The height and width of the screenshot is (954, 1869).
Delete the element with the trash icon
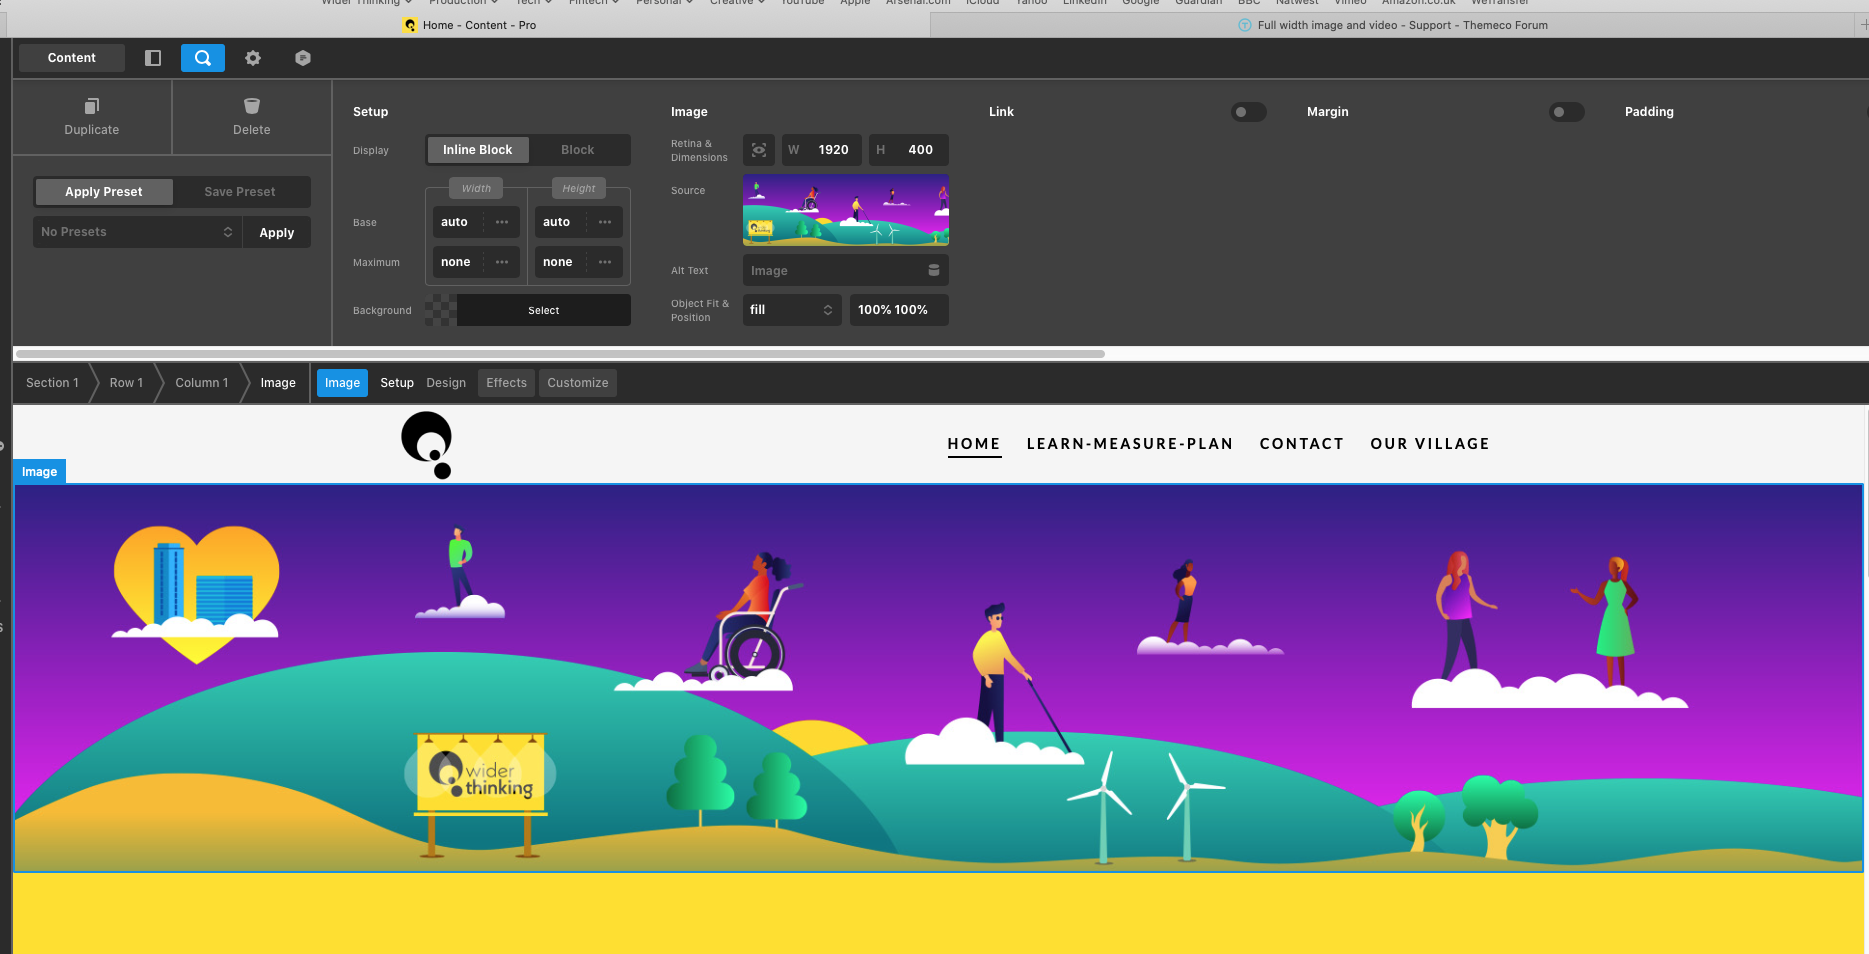click(x=252, y=117)
